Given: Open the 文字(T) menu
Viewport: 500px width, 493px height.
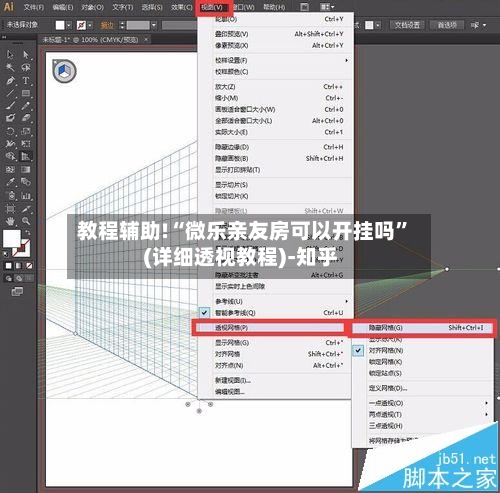Looking at the screenshot, I should 122,7.
